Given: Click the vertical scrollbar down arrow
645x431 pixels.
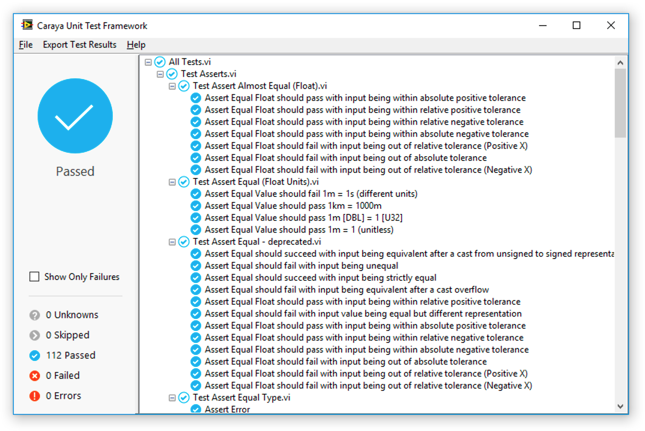Looking at the screenshot, I should coord(620,406).
